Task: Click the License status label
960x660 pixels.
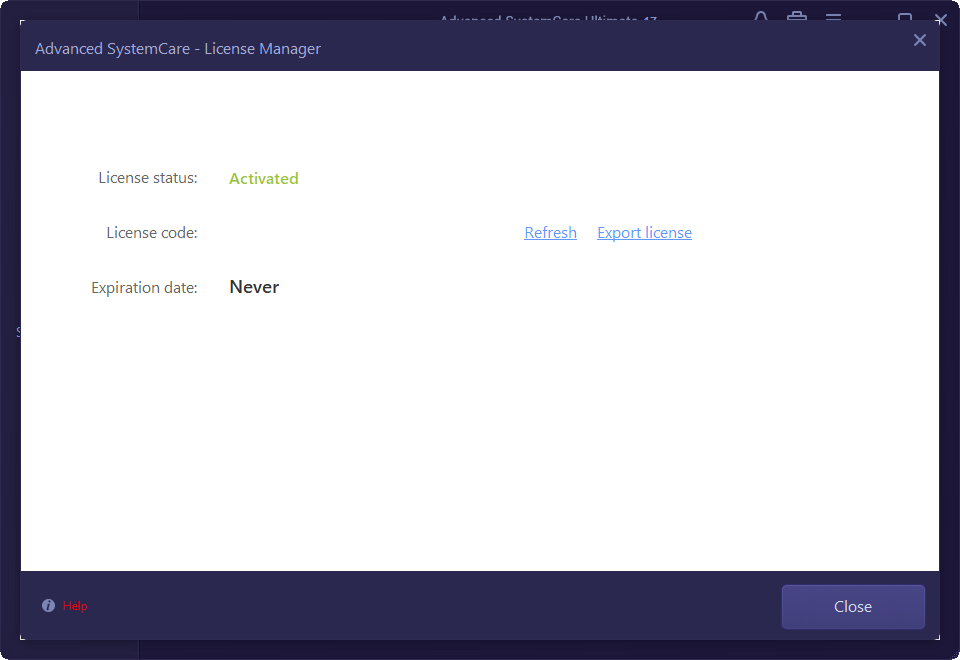Action: pyautogui.click(x=148, y=178)
